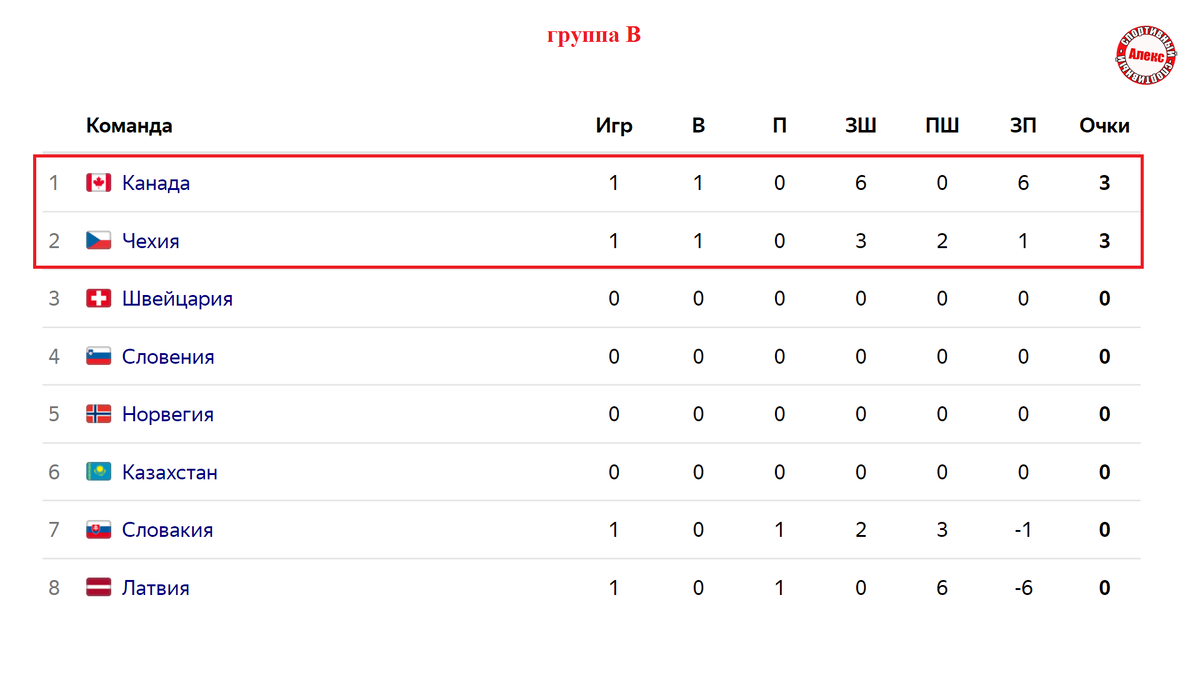
Task: Click the Latvia flag icon
Action: click(98, 588)
